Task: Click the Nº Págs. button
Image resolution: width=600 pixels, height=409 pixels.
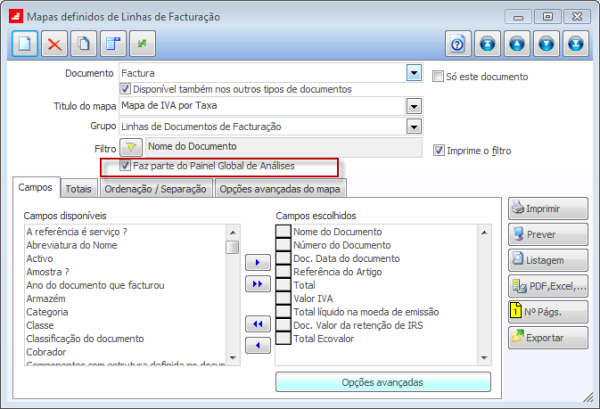Action: 548,312
